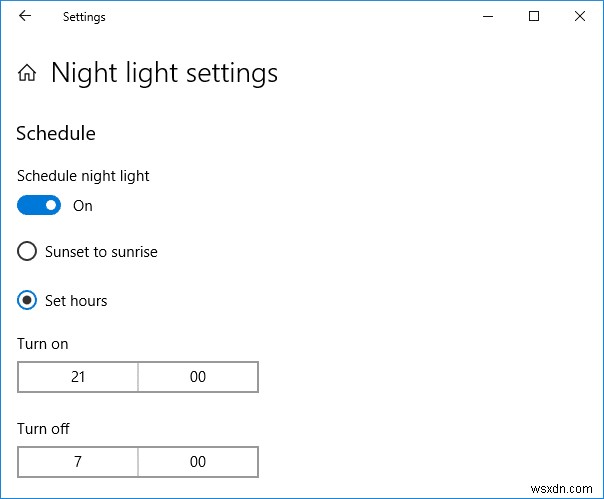
Task: Click the Night light settings page heading
Action: click(x=164, y=73)
